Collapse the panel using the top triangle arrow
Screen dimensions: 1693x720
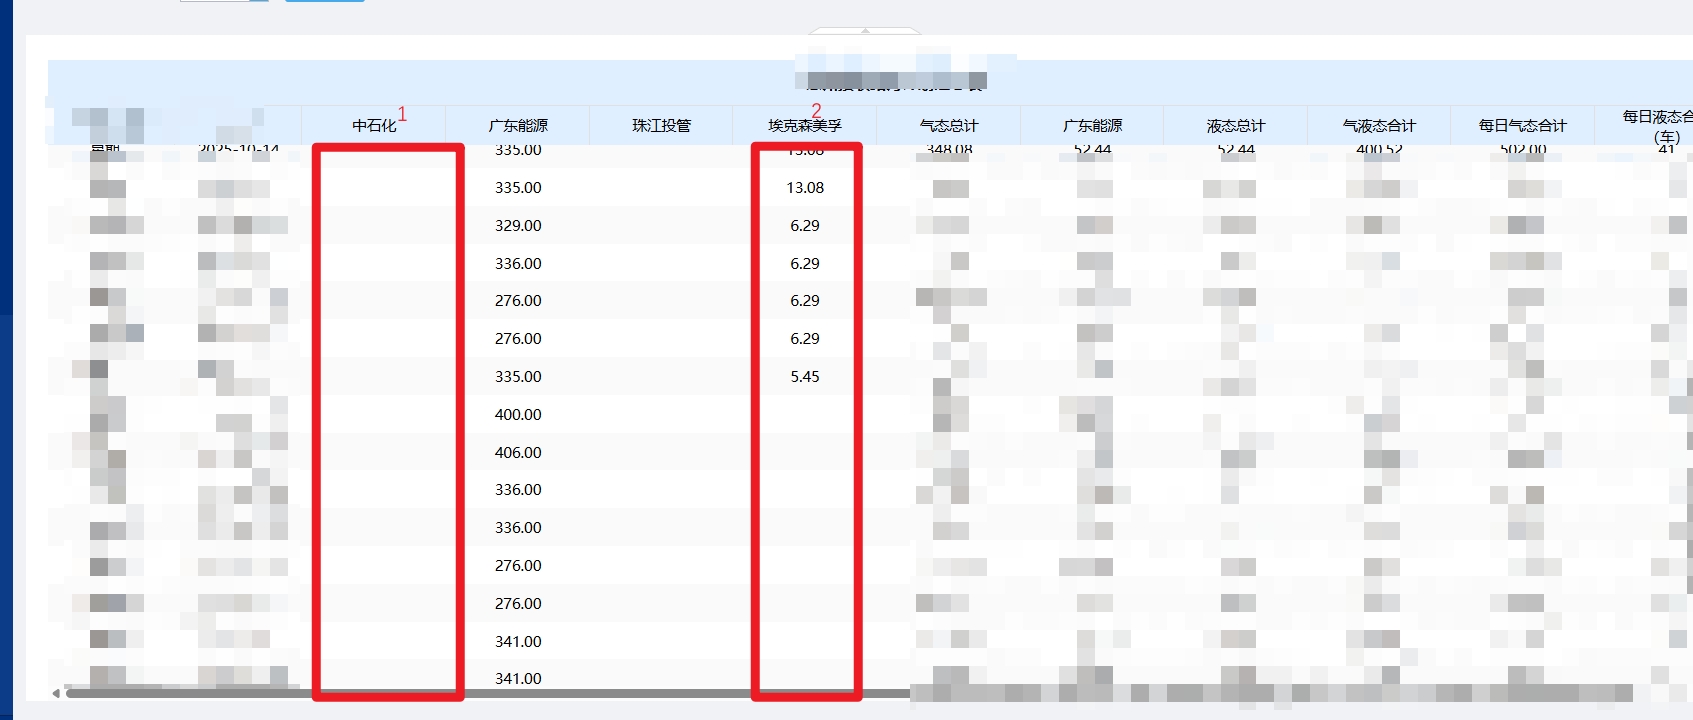pos(865,31)
